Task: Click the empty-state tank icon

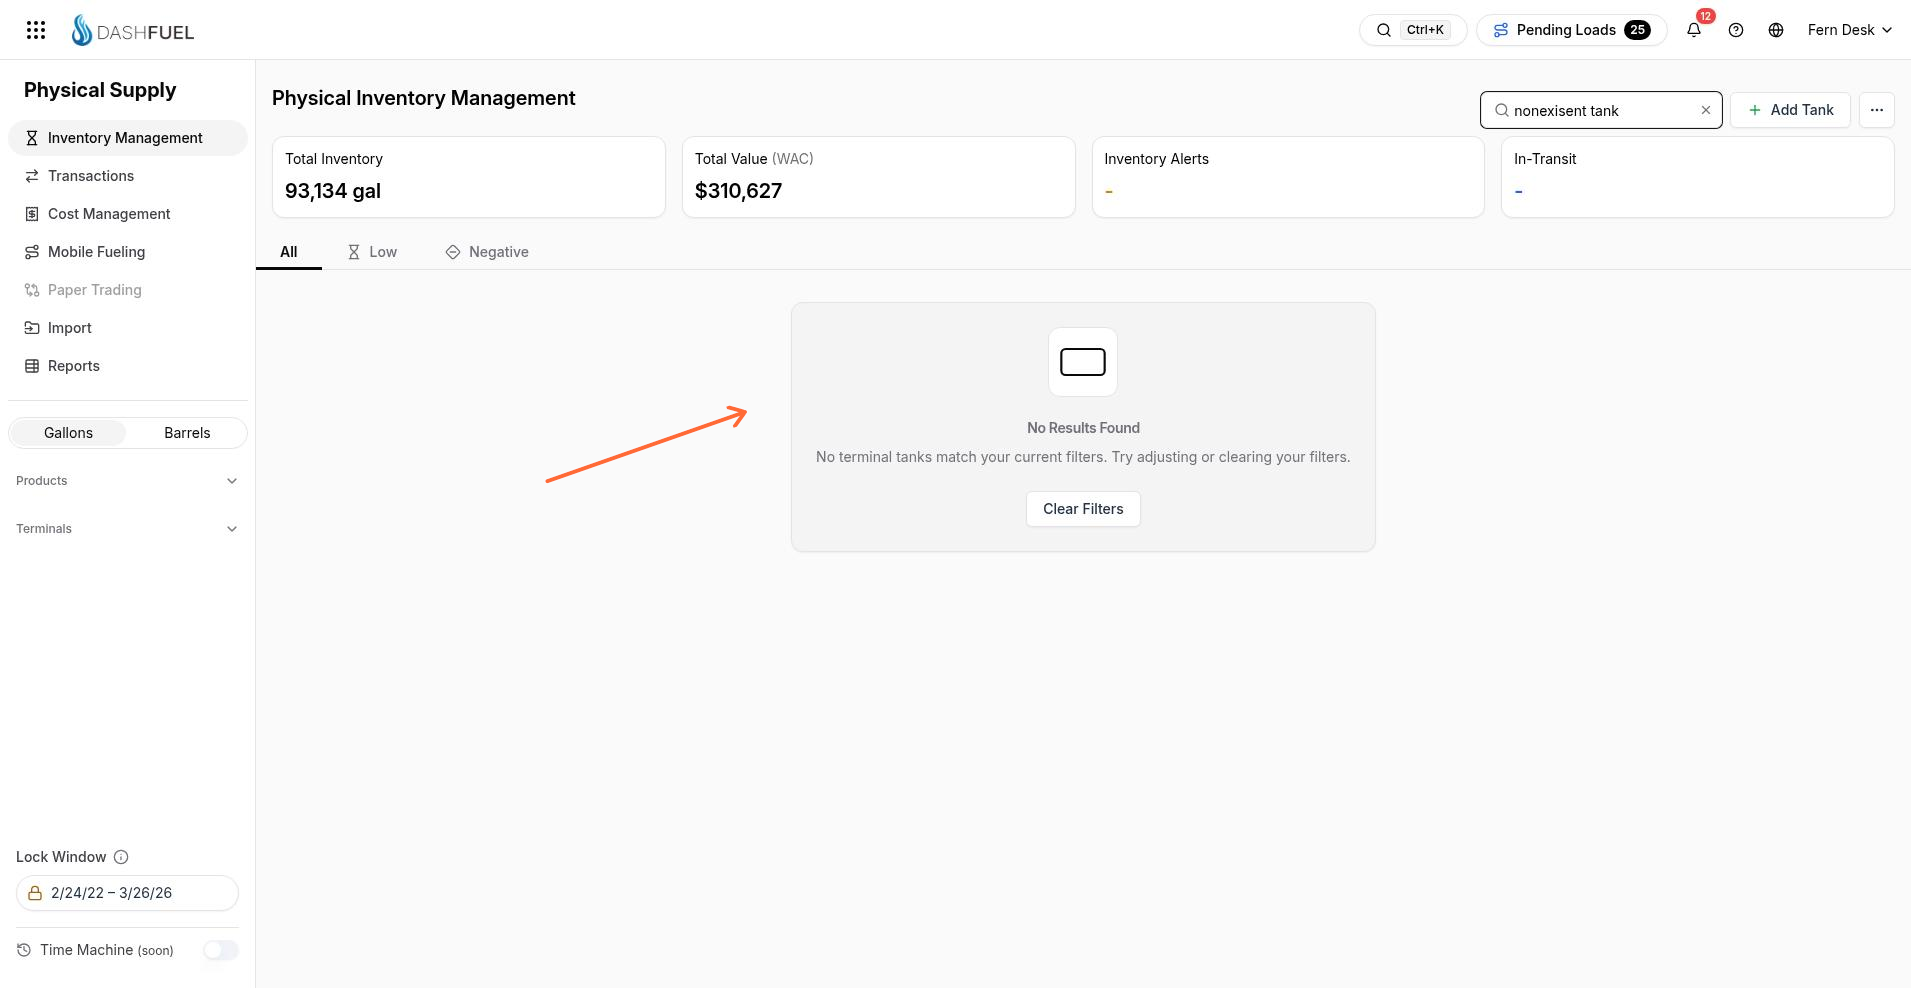Action: click(1083, 362)
